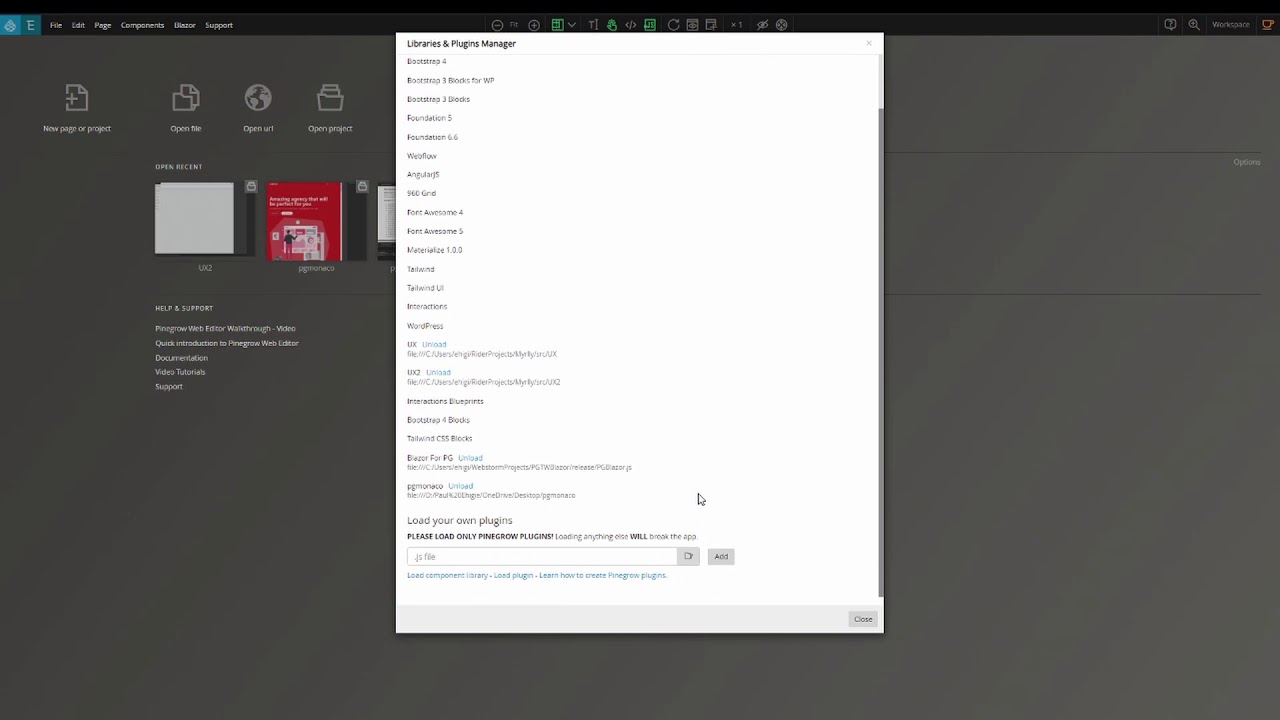This screenshot has width=1280, height=720.
Task: Click the dialog X close icon
Action: 869,43
